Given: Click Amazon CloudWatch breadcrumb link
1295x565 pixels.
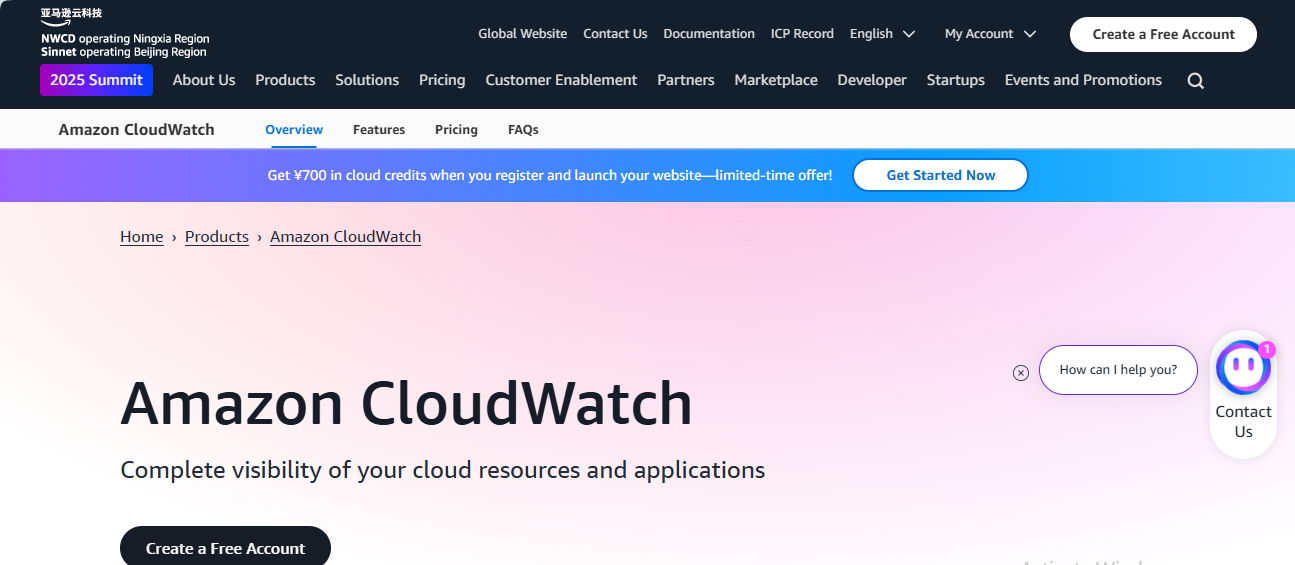Looking at the screenshot, I should click(x=345, y=237).
